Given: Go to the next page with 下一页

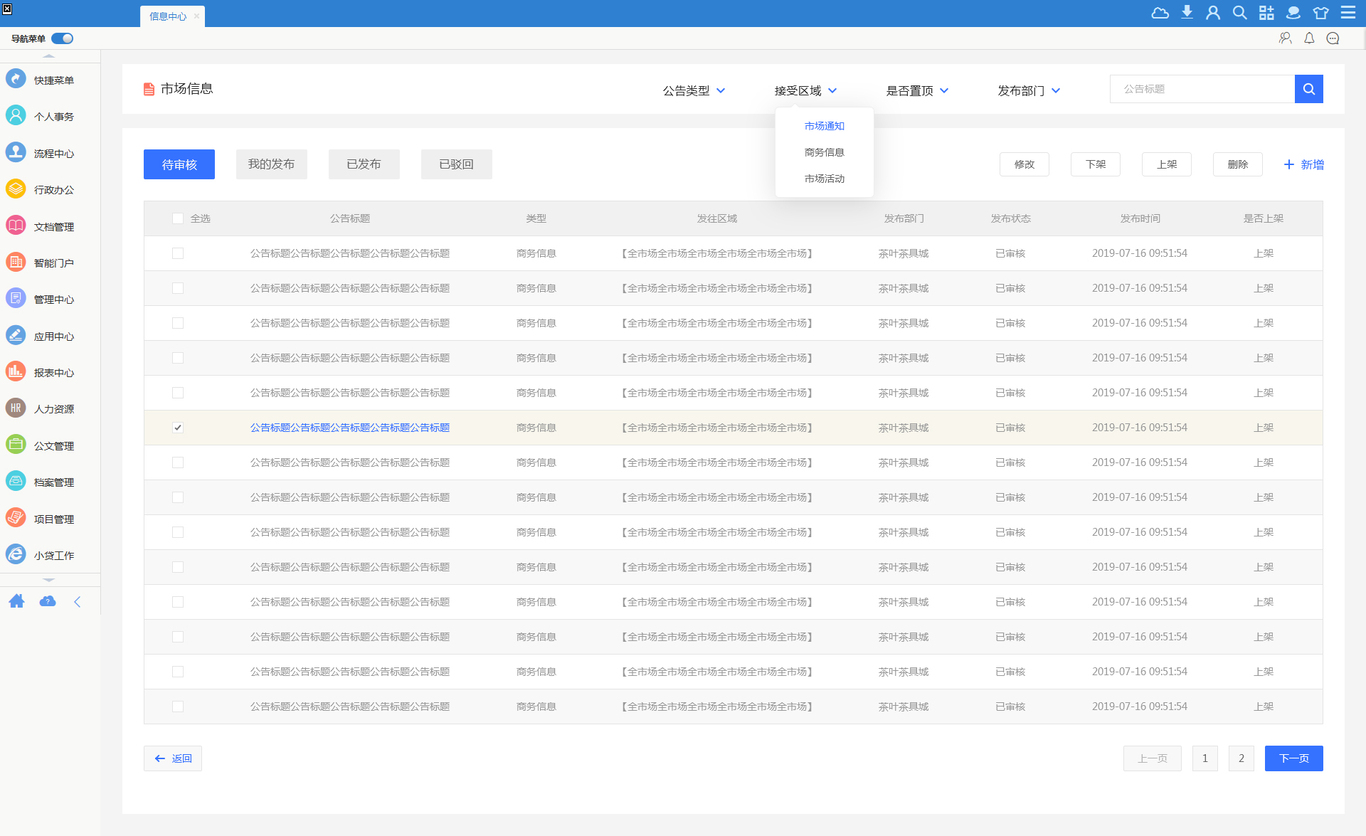Looking at the screenshot, I should (x=1294, y=758).
